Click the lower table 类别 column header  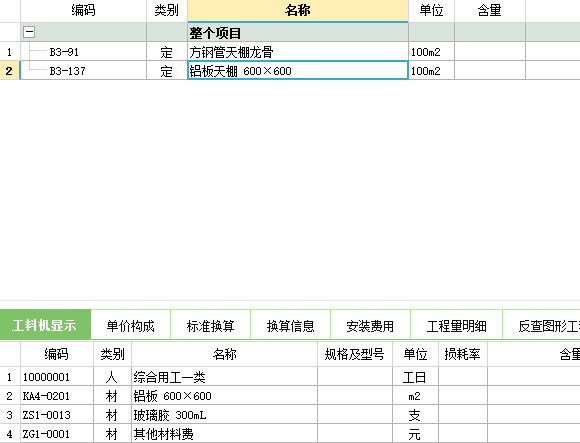[x=112, y=354]
